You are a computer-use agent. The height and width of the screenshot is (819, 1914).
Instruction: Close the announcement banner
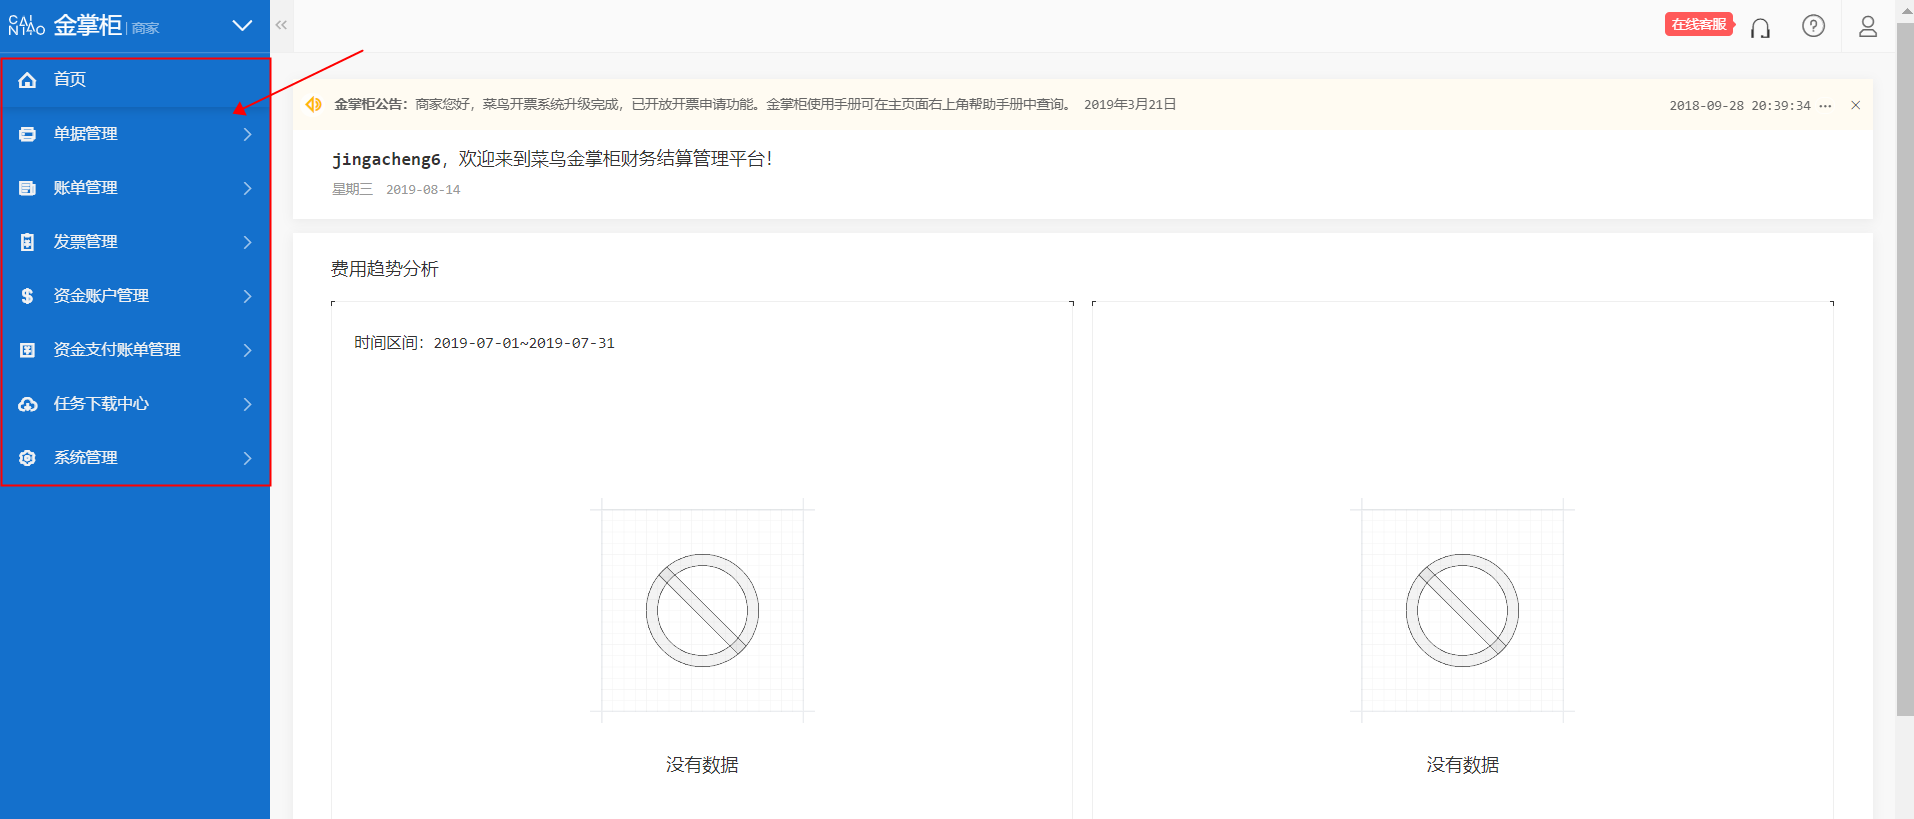(1855, 105)
